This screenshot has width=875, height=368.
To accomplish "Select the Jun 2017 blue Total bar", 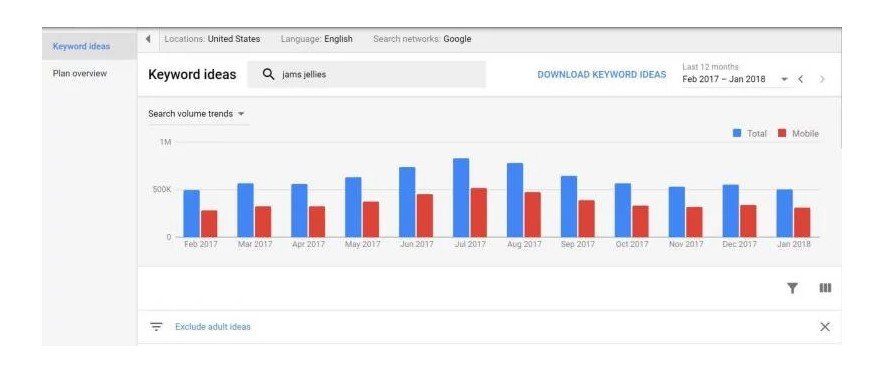I will 407,202.
